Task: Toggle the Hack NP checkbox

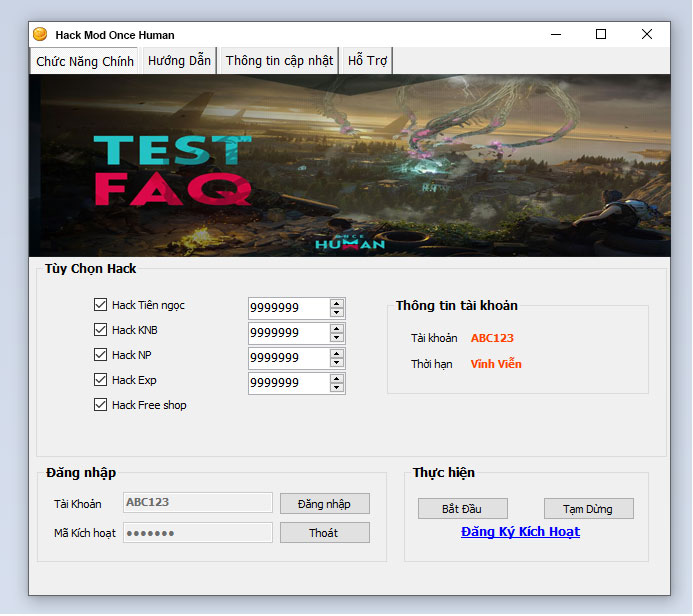Action: (x=100, y=355)
